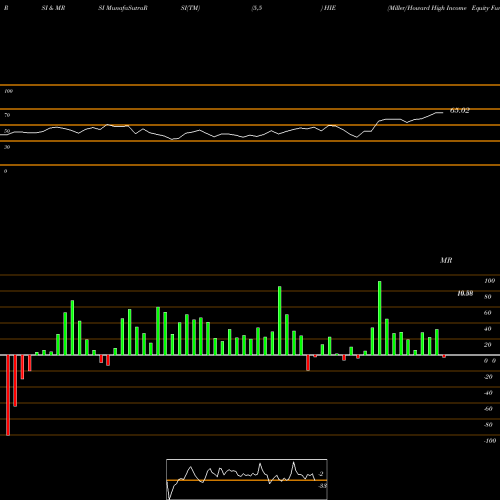Click the MR axis label -60

(x=488, y=409)
